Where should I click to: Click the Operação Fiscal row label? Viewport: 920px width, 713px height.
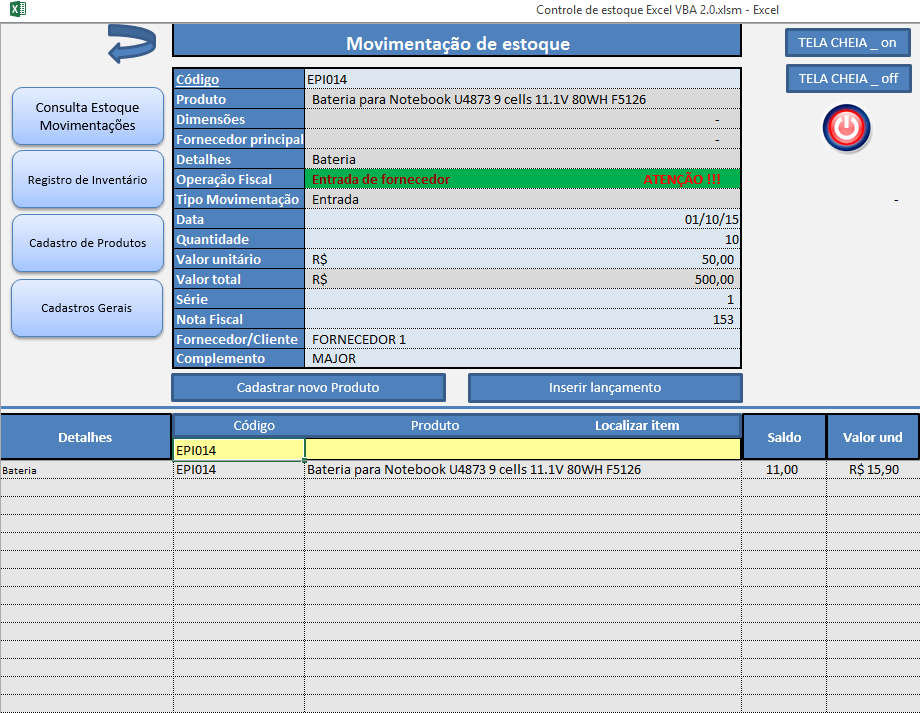tap(239, 179)
